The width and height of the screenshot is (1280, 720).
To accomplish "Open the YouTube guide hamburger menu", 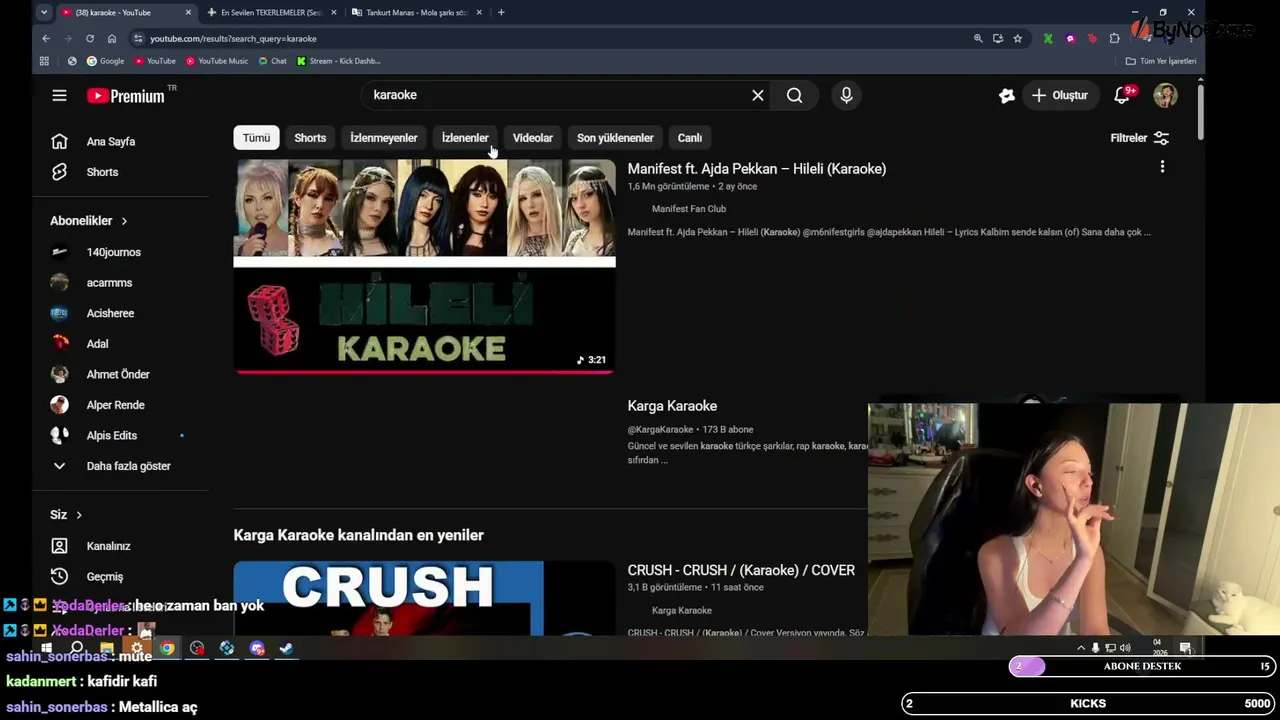I will click(x=59, y=95).
